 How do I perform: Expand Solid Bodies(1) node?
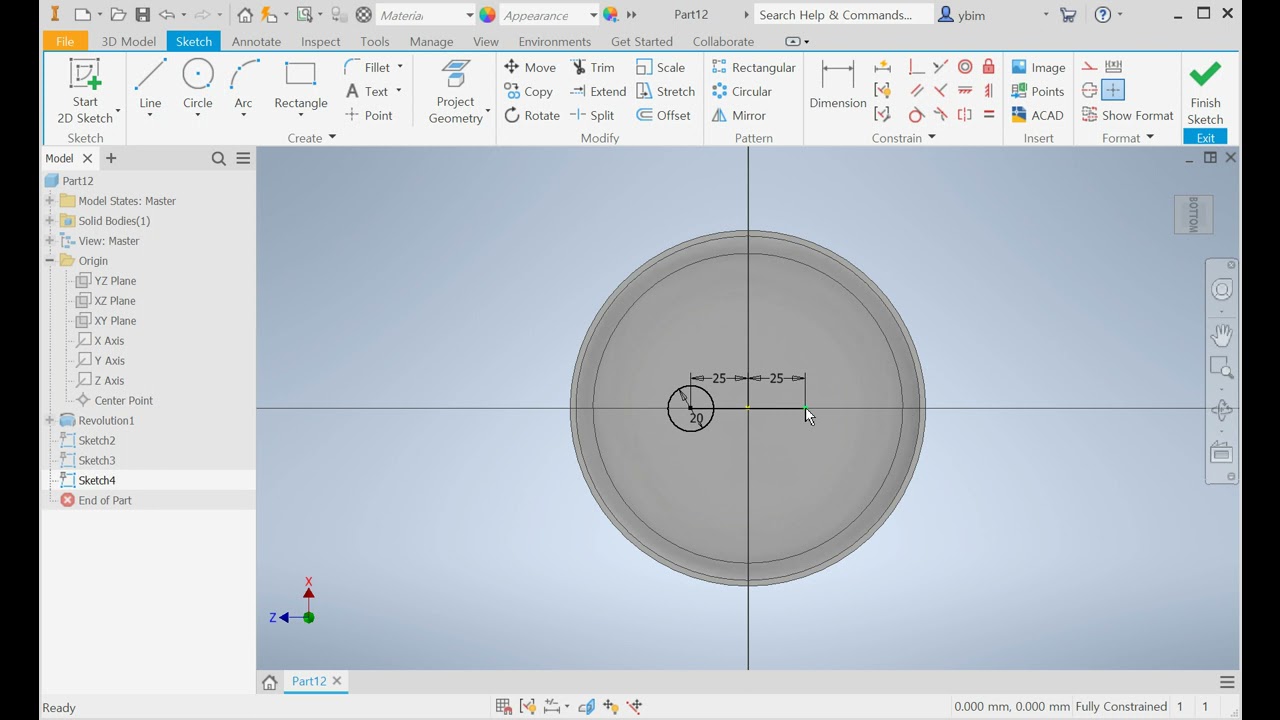tap(50, 221)
